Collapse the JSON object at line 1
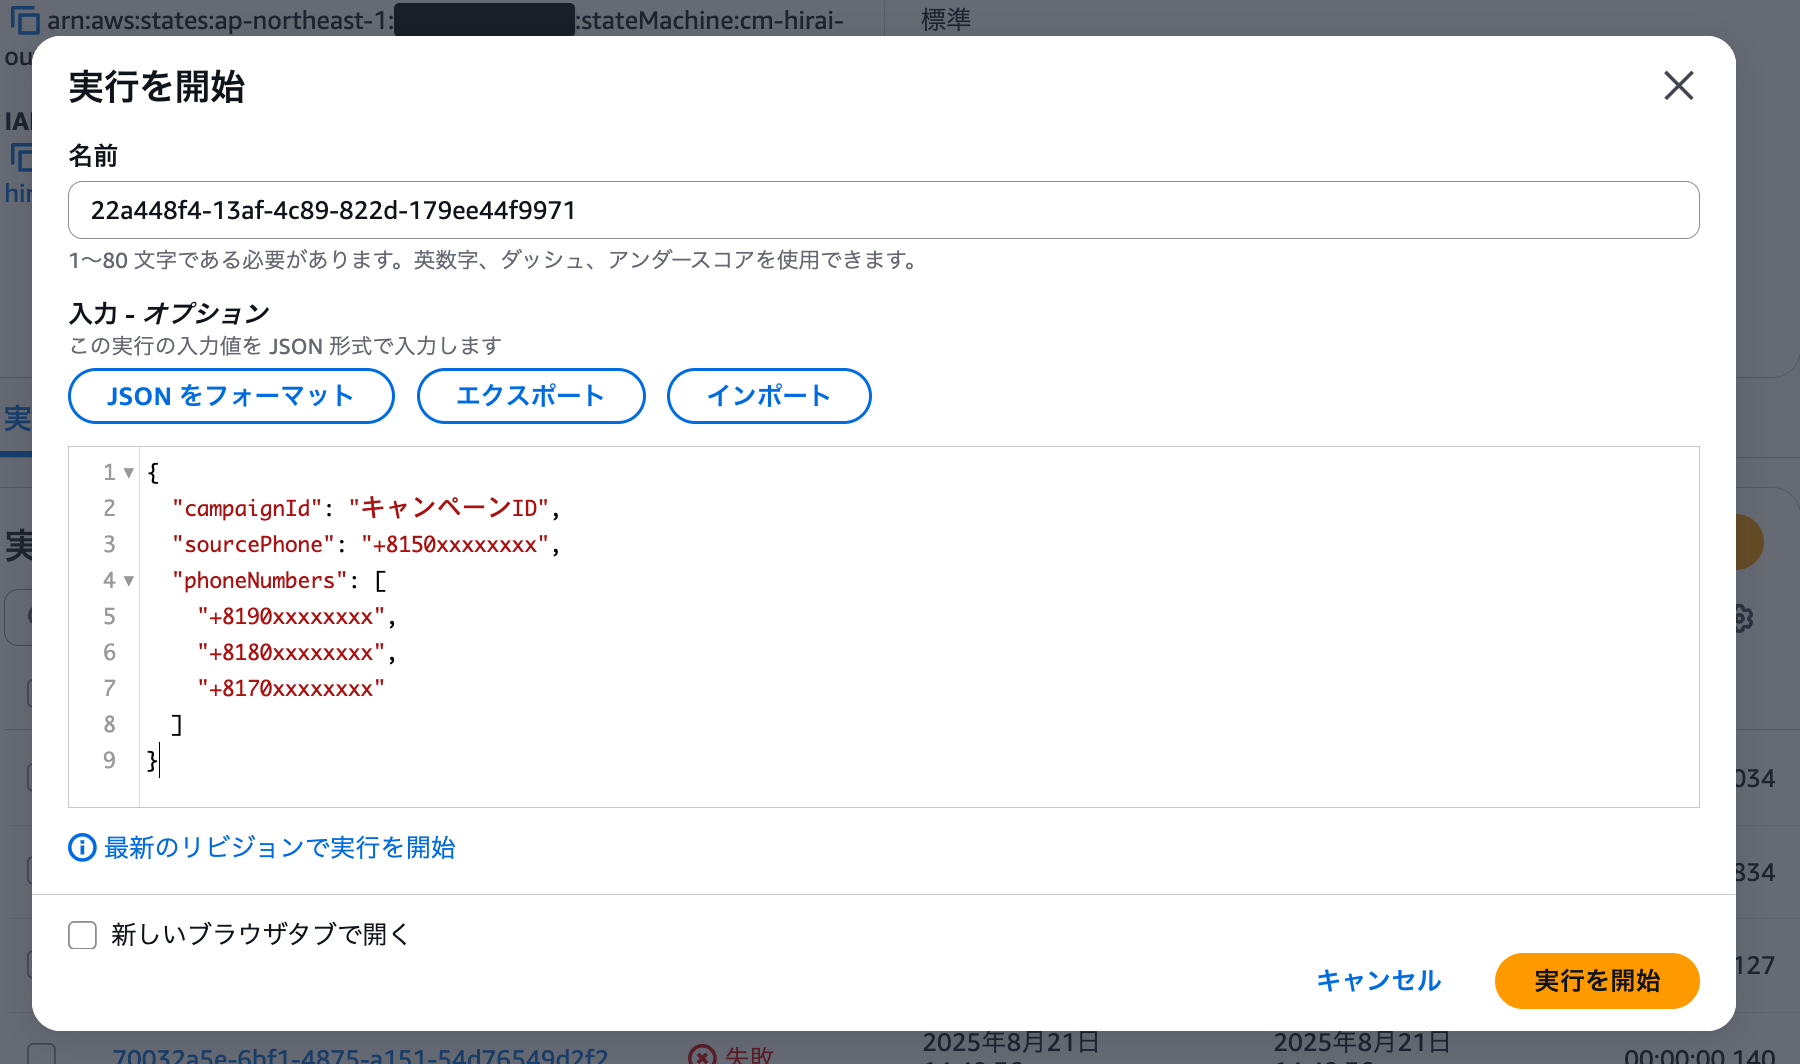This screenshot has width=1800, height=1064. 129,473
